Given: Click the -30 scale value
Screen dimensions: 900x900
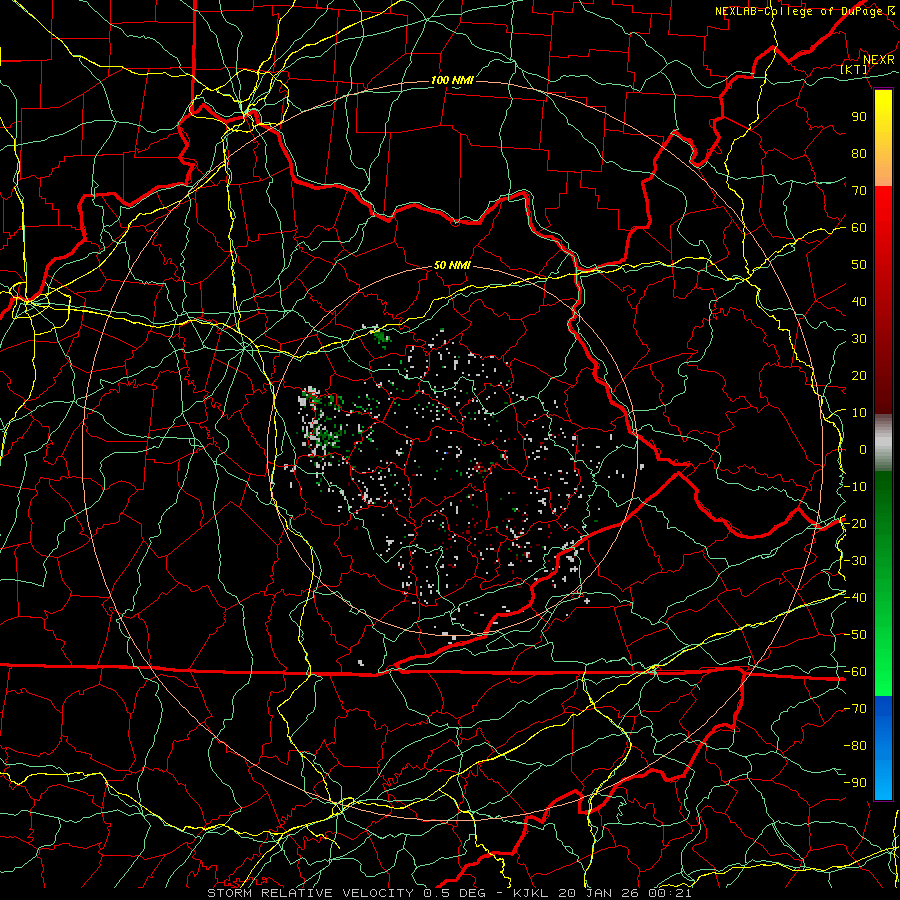Looking at the screenshot, I should point(855,561).
